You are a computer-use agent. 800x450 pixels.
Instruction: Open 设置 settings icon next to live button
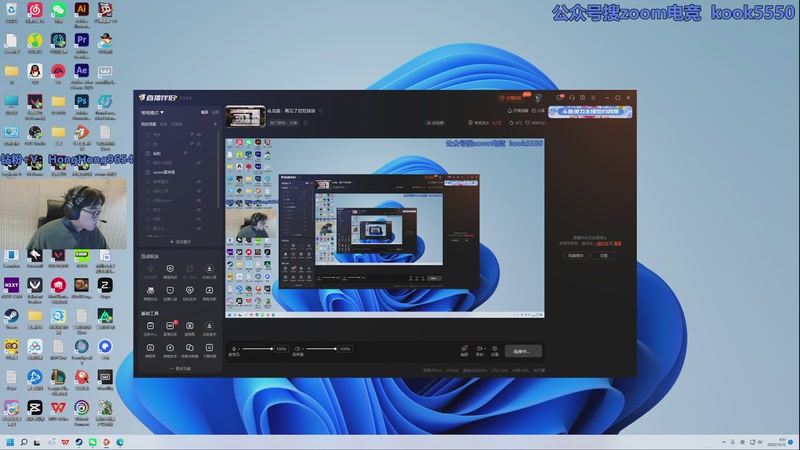[x=495, y=351]
